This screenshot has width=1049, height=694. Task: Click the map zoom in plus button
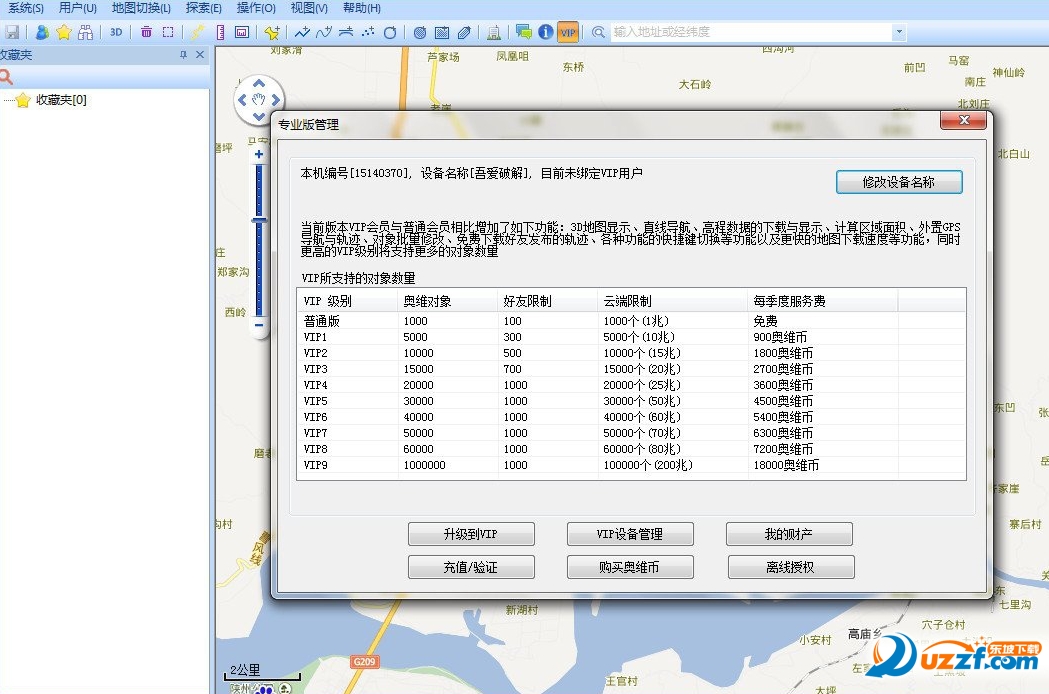click(259, 154)
